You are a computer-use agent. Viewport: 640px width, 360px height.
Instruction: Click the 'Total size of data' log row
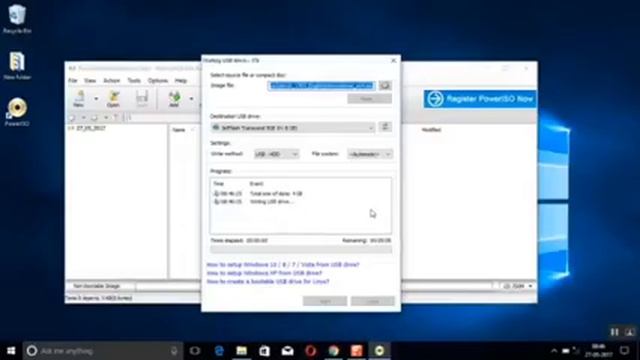258,193
